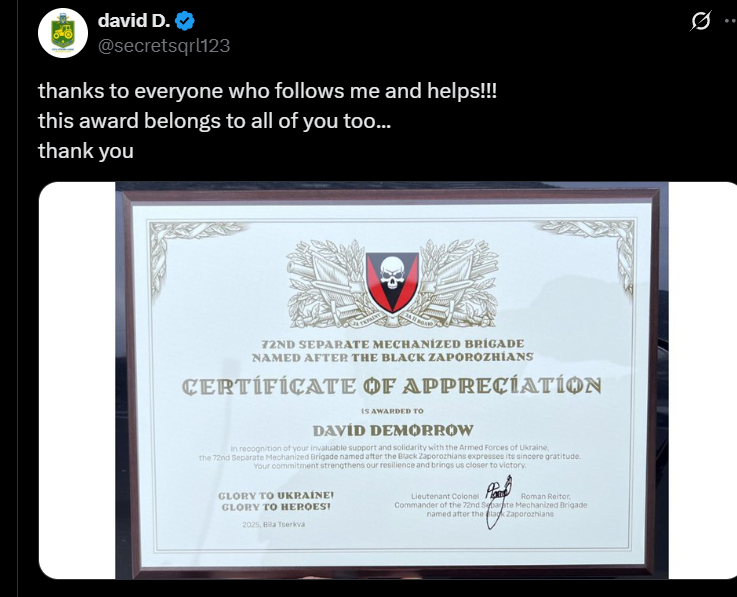Click the 'thank you' line of post
This screenshot has width=737, height=597.
pos(86,151)
